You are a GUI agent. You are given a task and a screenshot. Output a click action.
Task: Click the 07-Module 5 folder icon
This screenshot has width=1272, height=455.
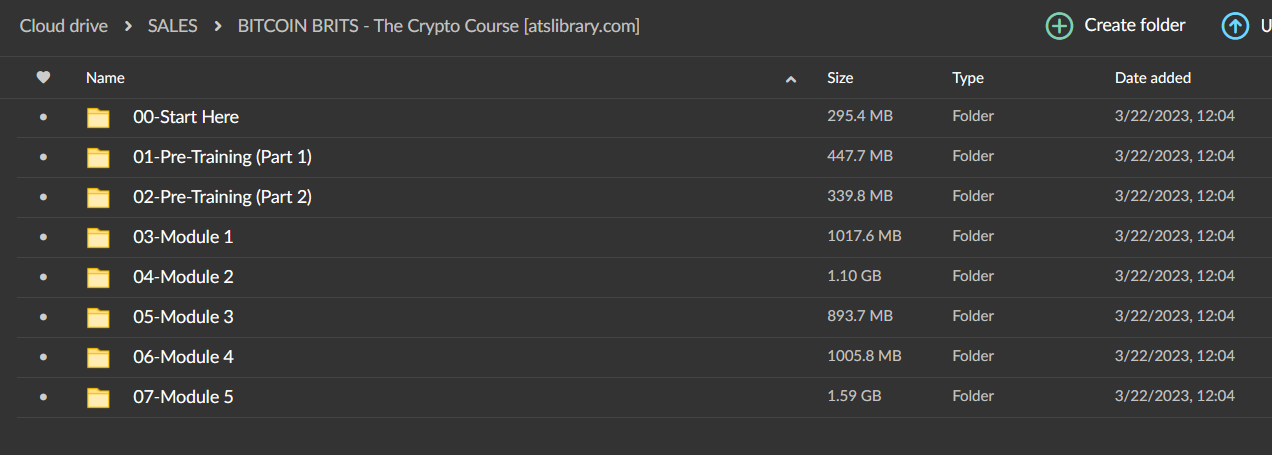pyautogui.click(x=98, y=397)
